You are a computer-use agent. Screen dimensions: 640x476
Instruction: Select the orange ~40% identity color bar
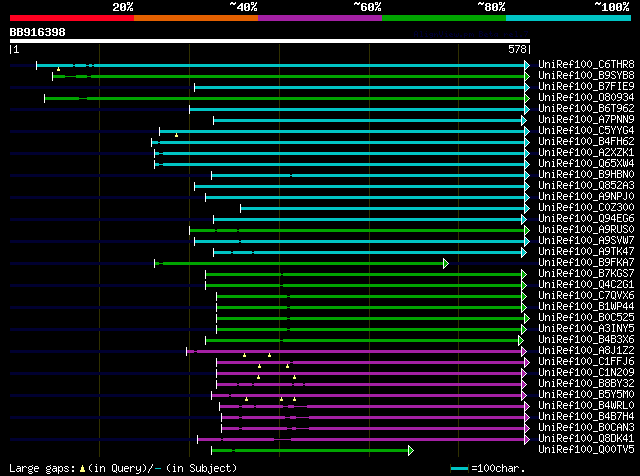click(x=196, y=18)
